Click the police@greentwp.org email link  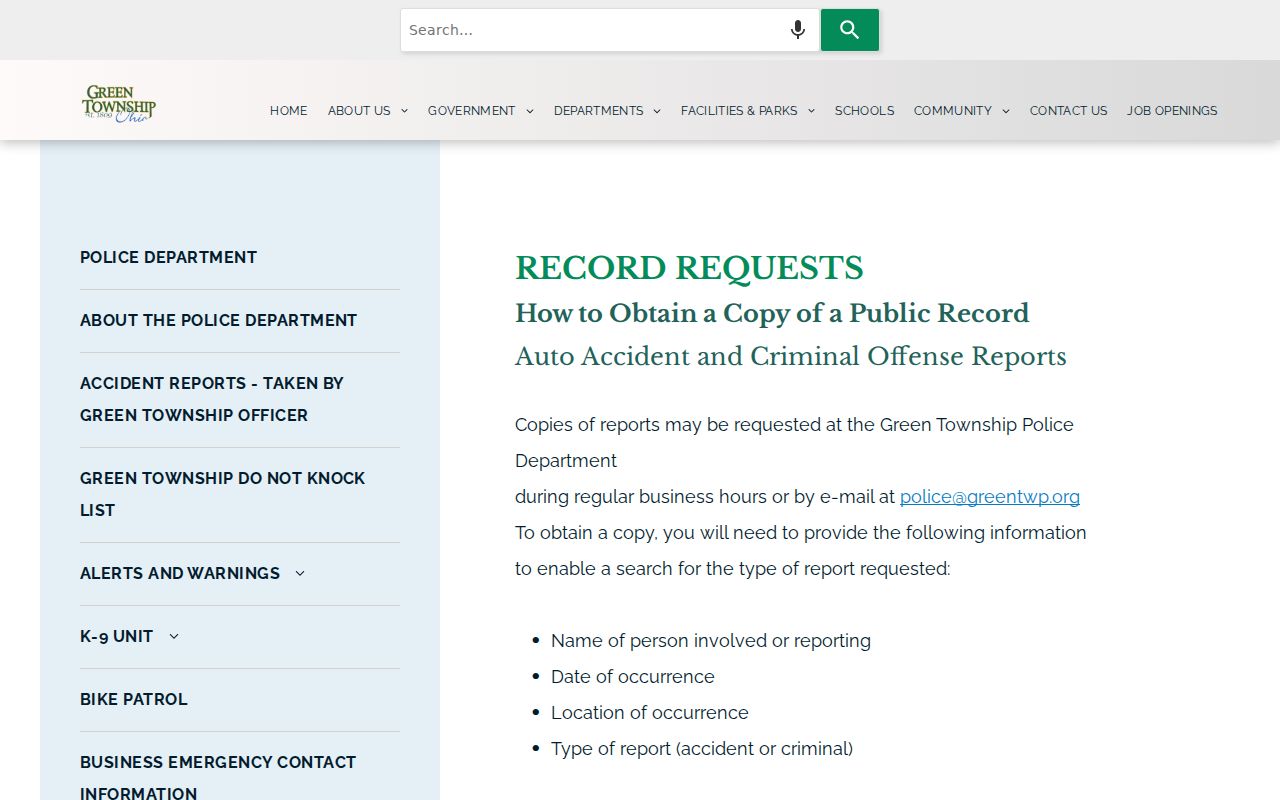click(x=990, y=496)
